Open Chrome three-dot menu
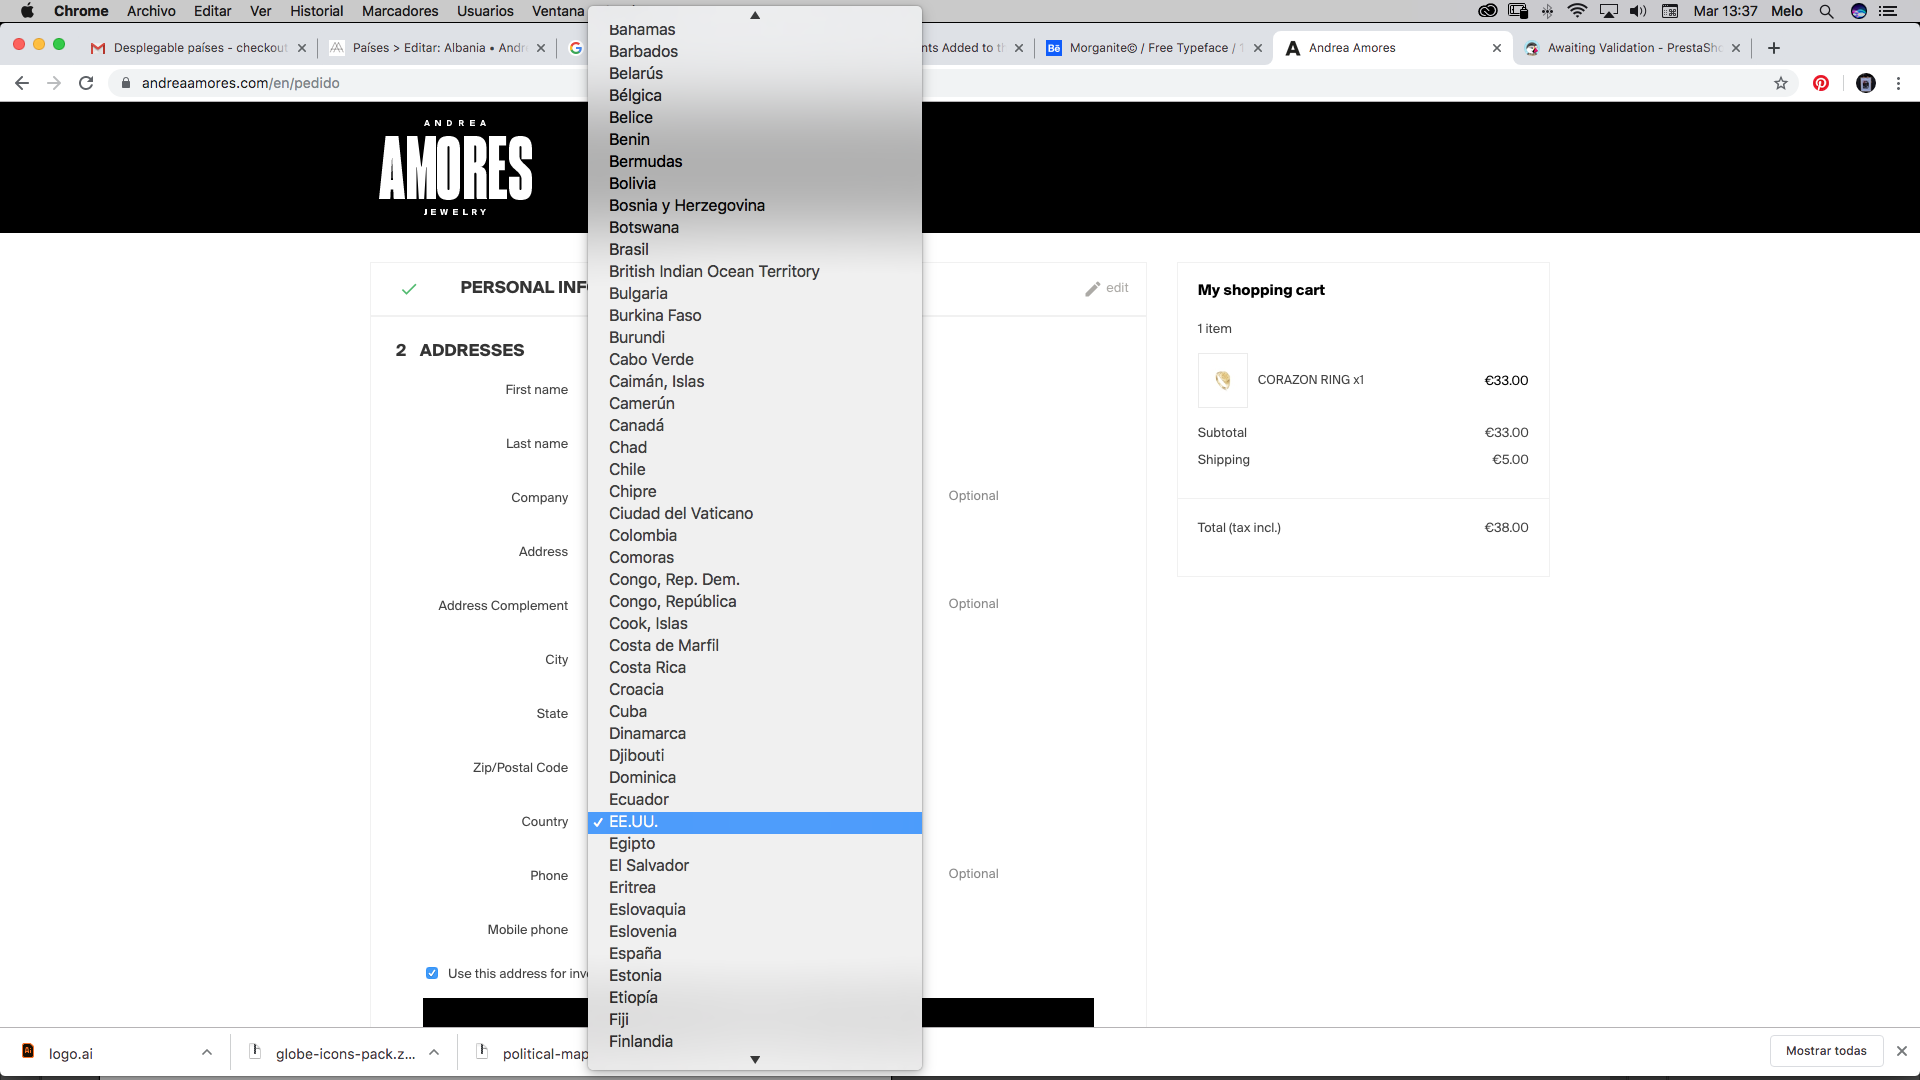This screenshot has width=1920, height=1080. click(x=1898, y=83)
